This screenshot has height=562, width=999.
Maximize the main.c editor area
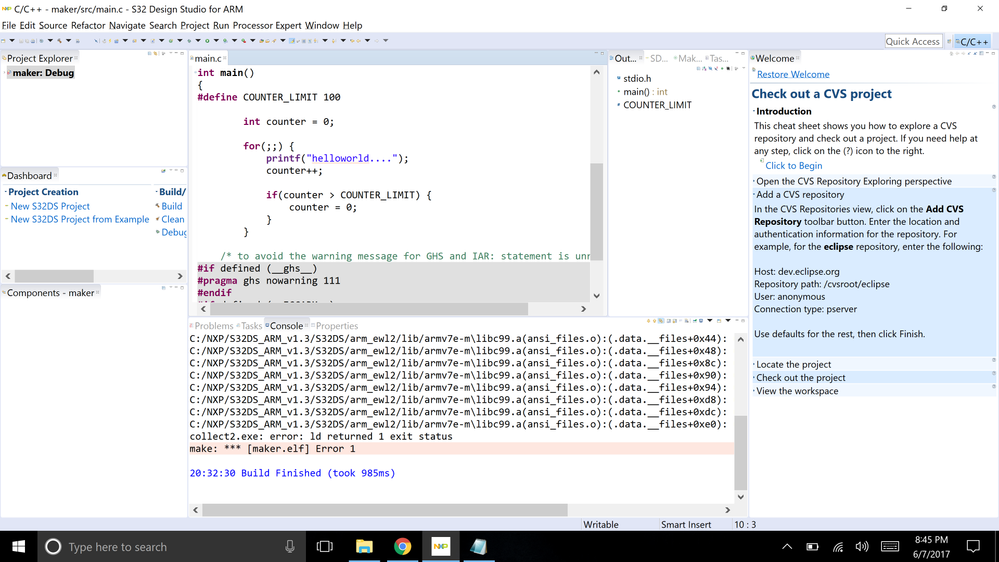click(x=602, y=54)
